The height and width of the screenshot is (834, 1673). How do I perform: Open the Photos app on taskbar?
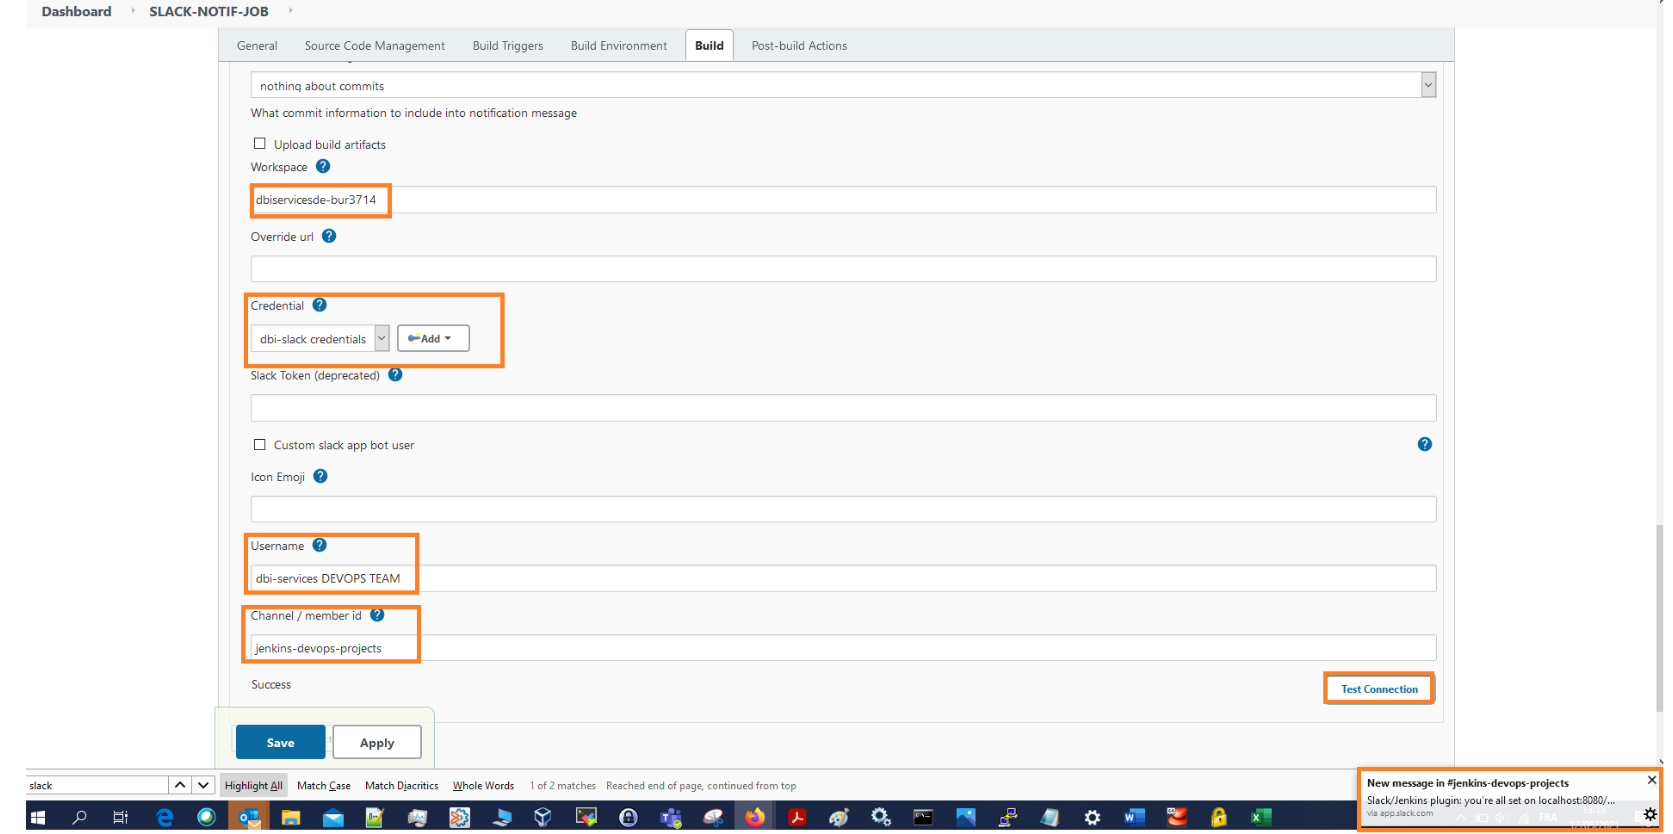pyautogui.click(x=965, y=817)
